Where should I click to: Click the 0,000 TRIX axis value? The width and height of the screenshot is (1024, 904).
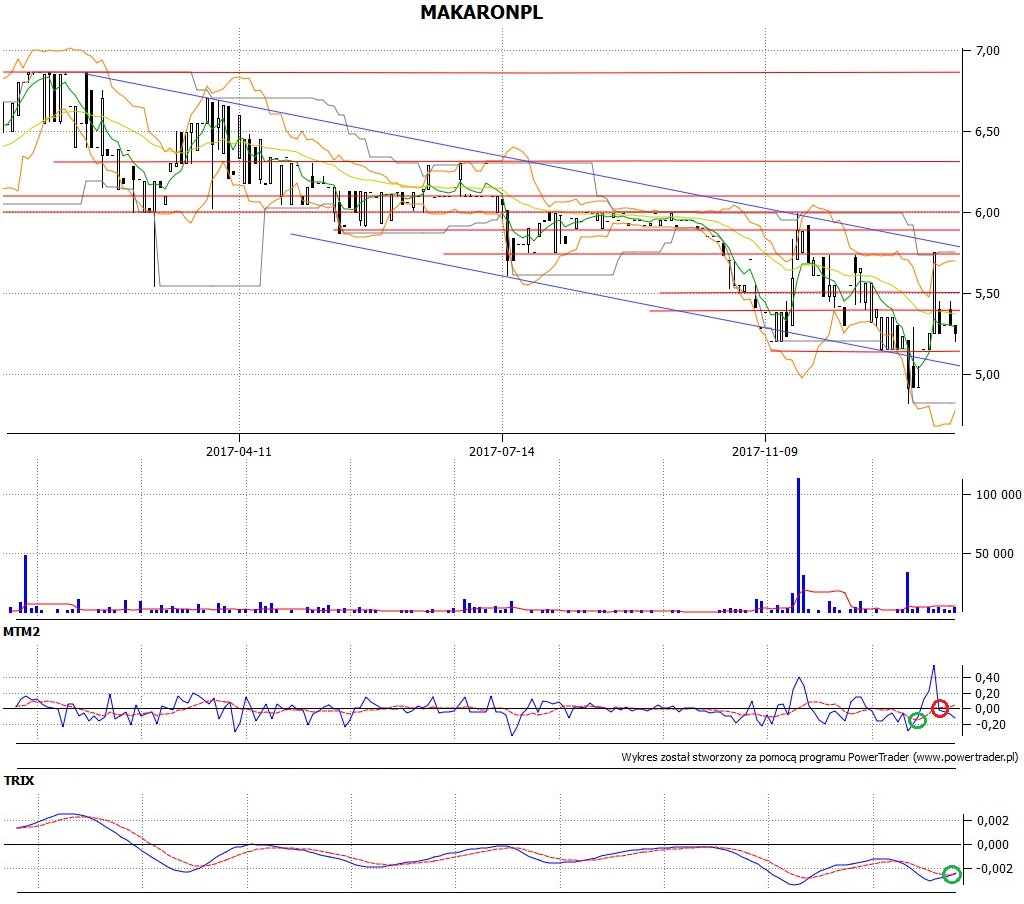[x=992, y=844]
